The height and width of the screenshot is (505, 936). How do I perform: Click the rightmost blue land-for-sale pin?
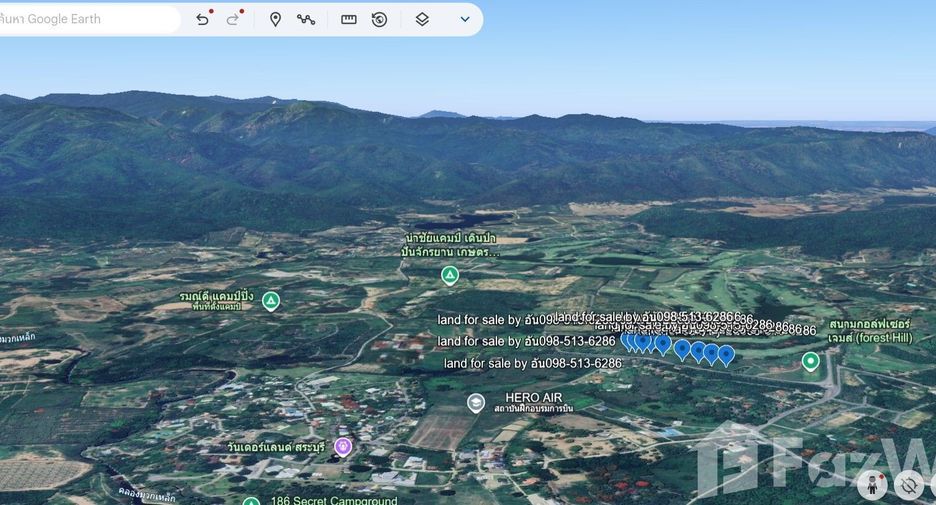[x=726, y=355]
